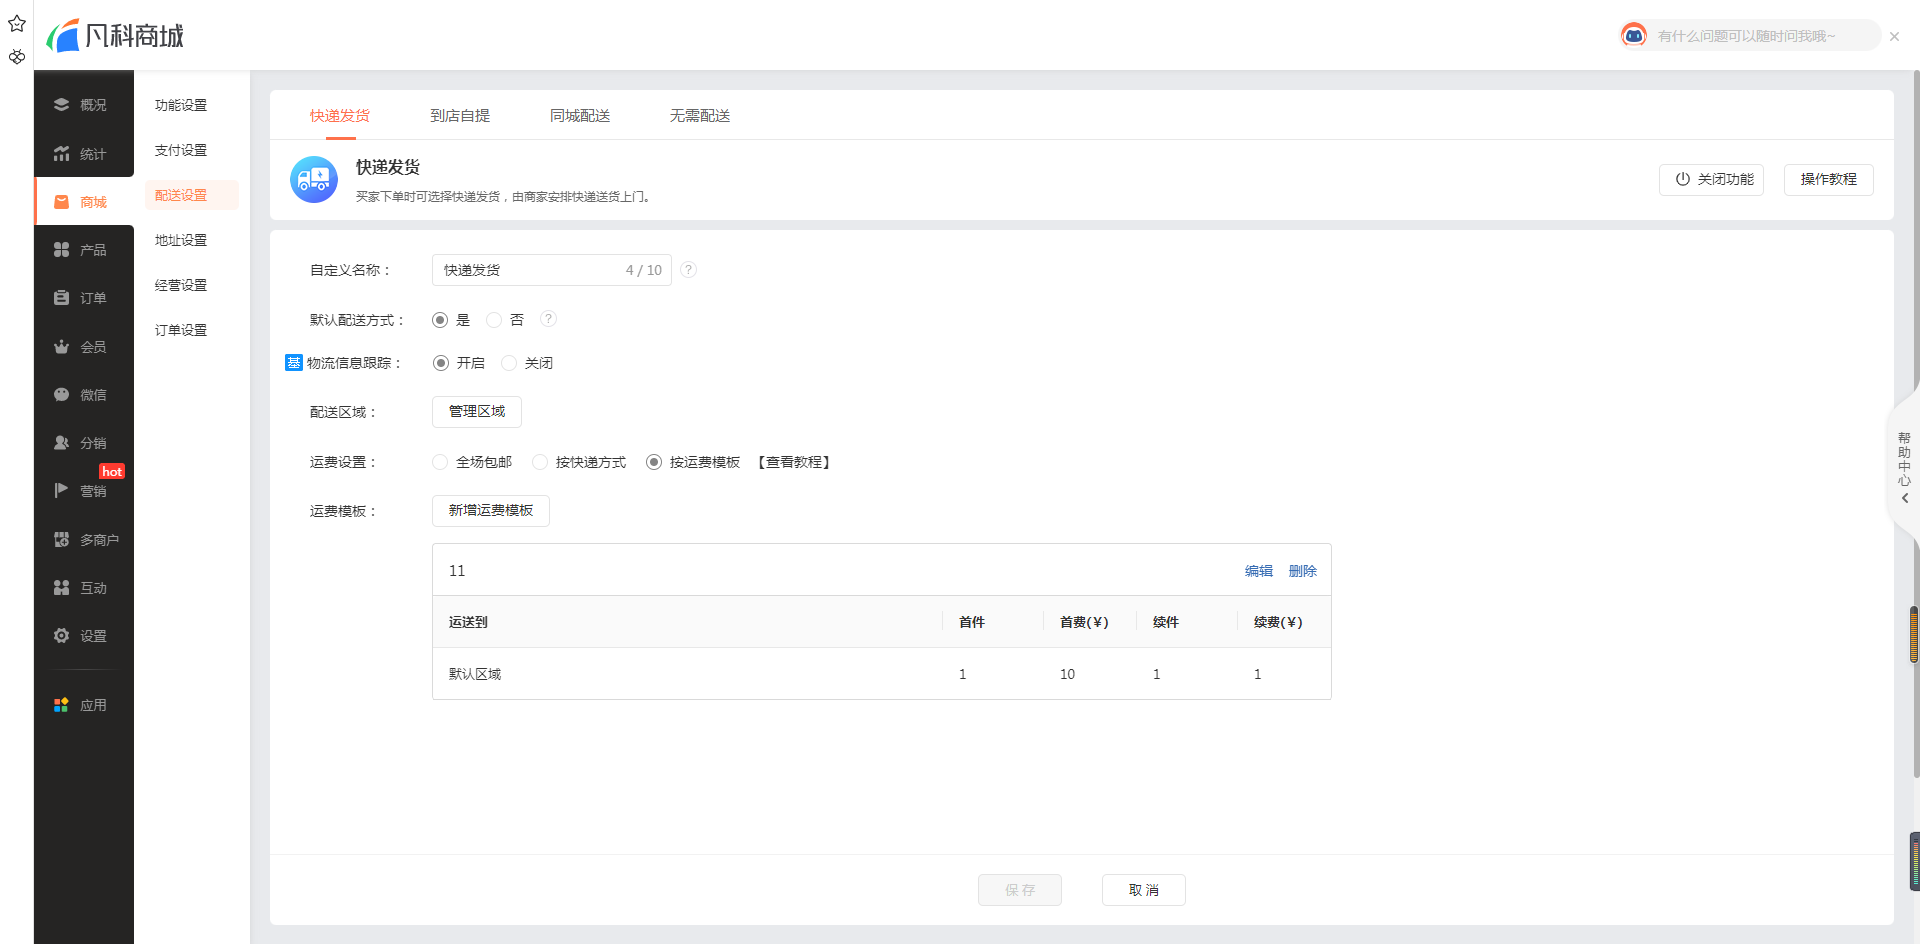This screenshot has height=944, width=1920.
Task: Click the 保存 button
Action: pyautogui.click(x=1020, y=890)
